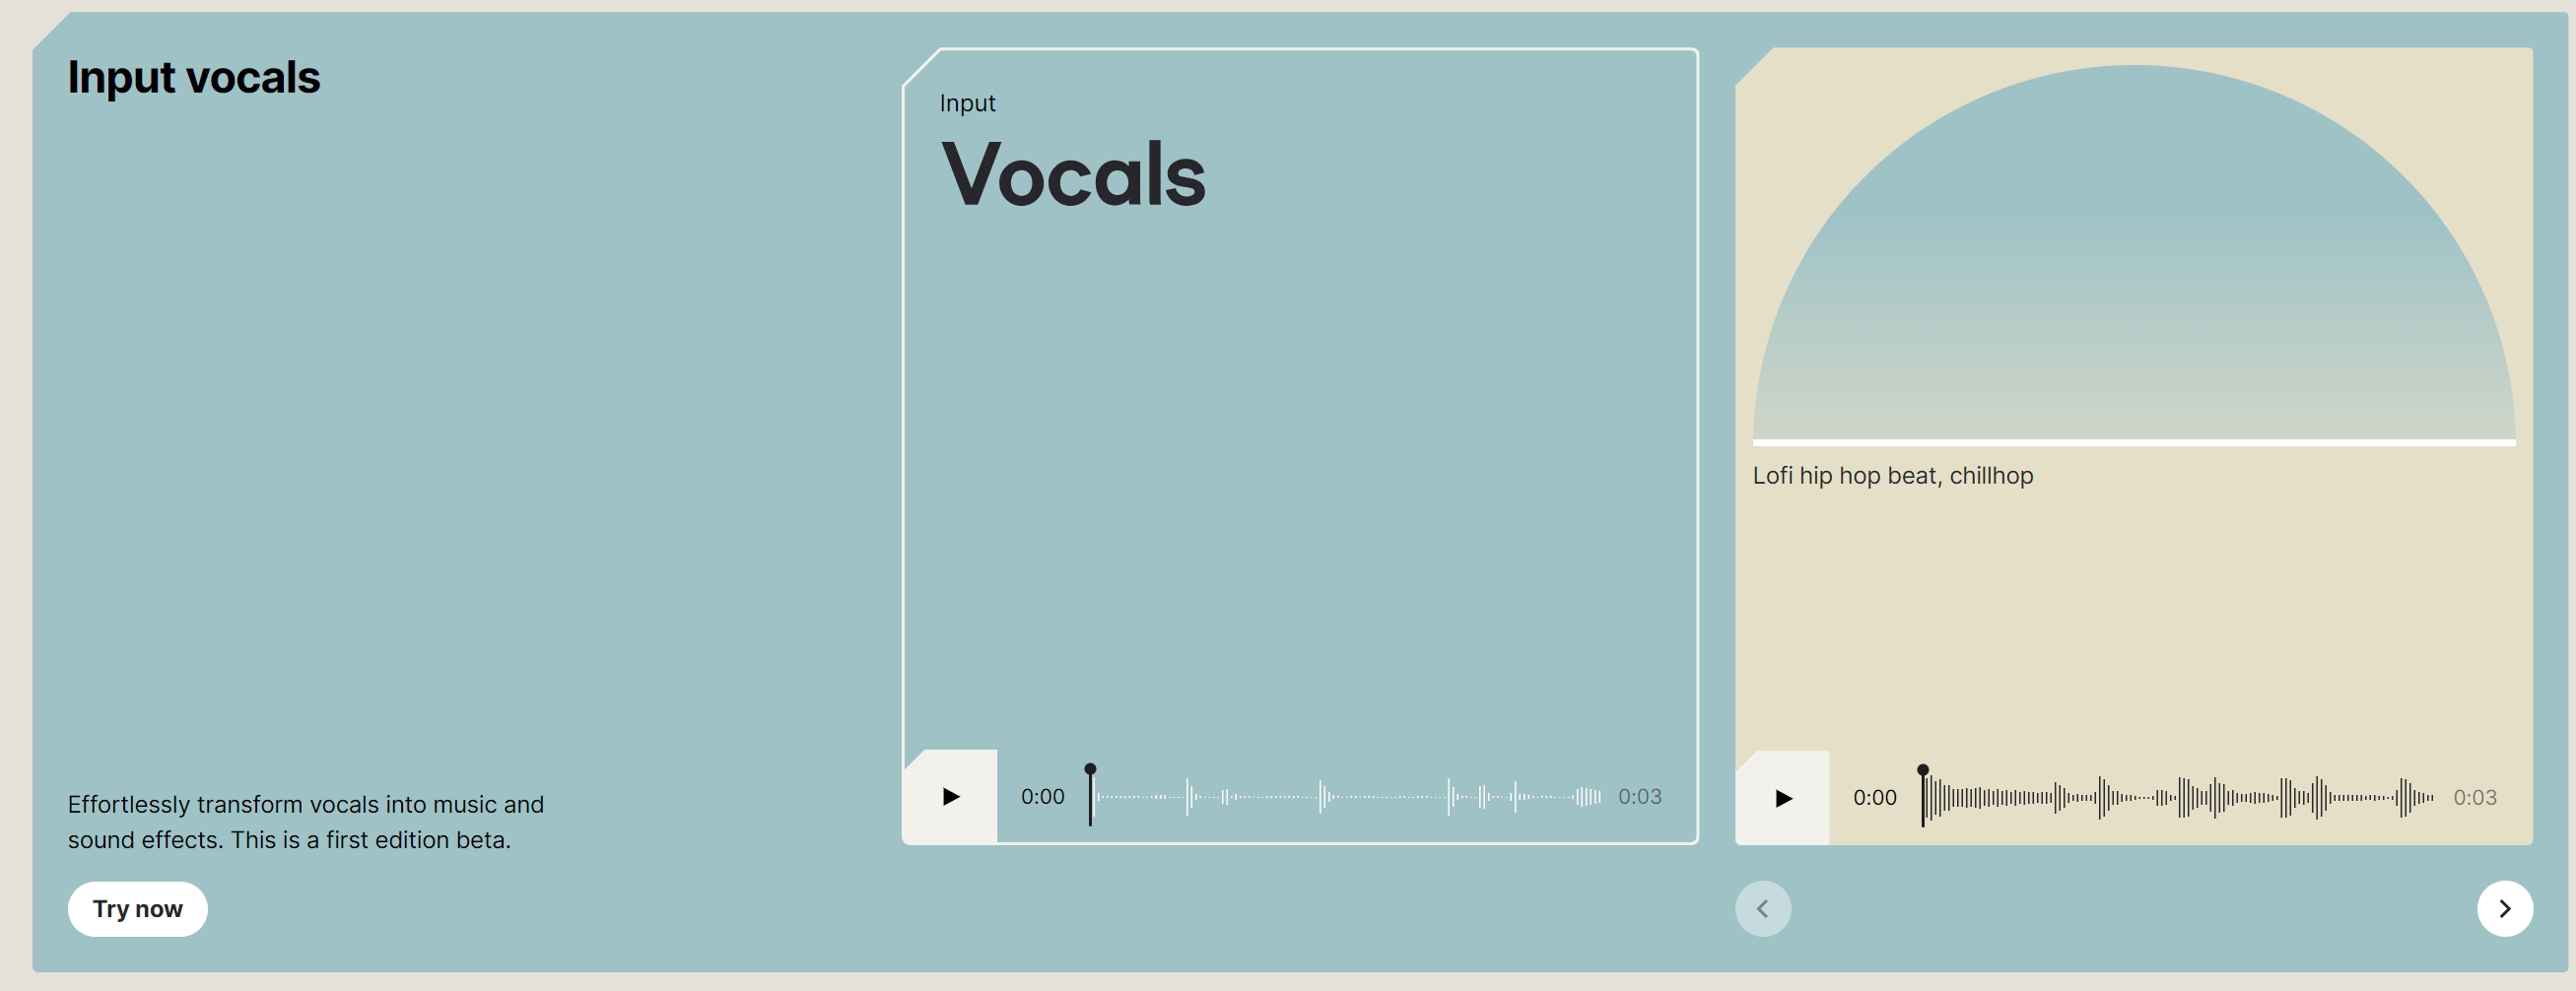Click the Try now button
The height and width of the screenshot is (991, 2576).
pyautogui.click(x=137, y=908)
